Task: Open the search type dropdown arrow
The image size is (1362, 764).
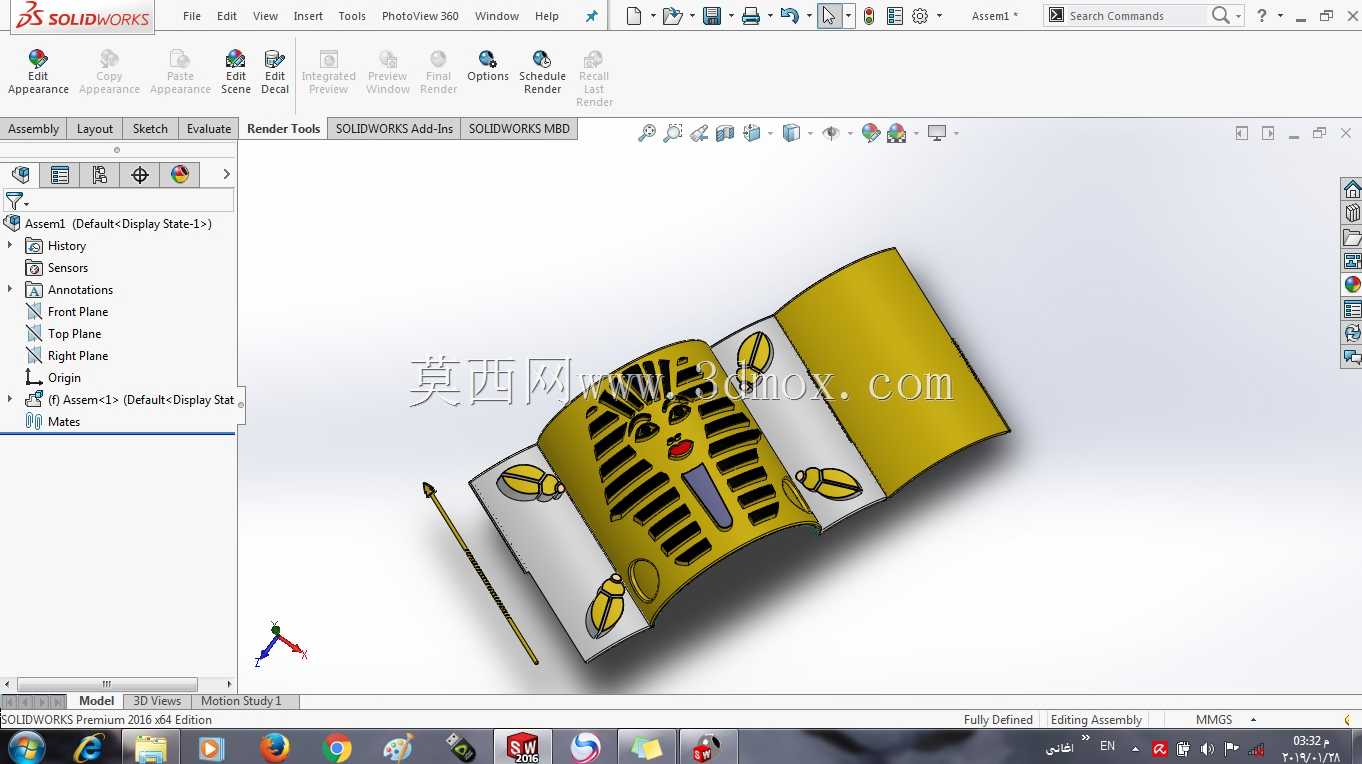Action: click(x=1238, y=16)
